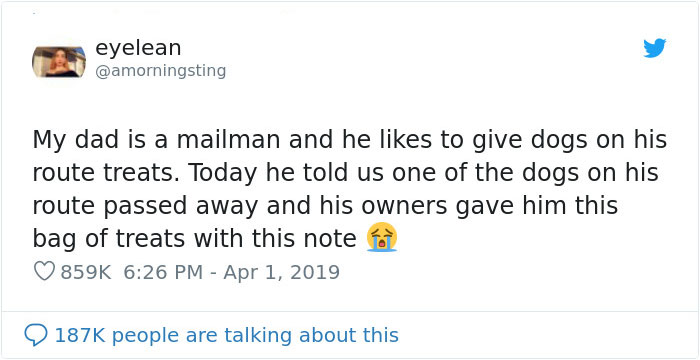
Task: Click the word "mailman" in the tweet
Action: tap(228, 140)
